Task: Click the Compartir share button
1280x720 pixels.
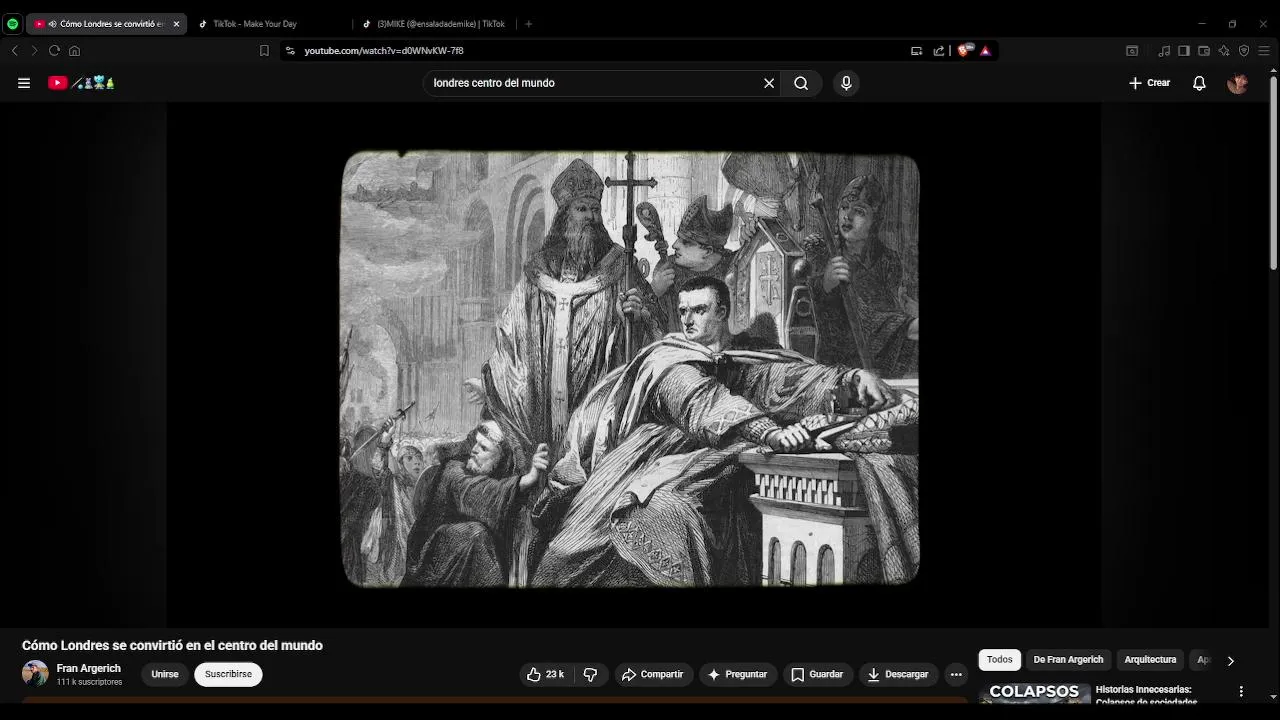Action: point(652,675)
